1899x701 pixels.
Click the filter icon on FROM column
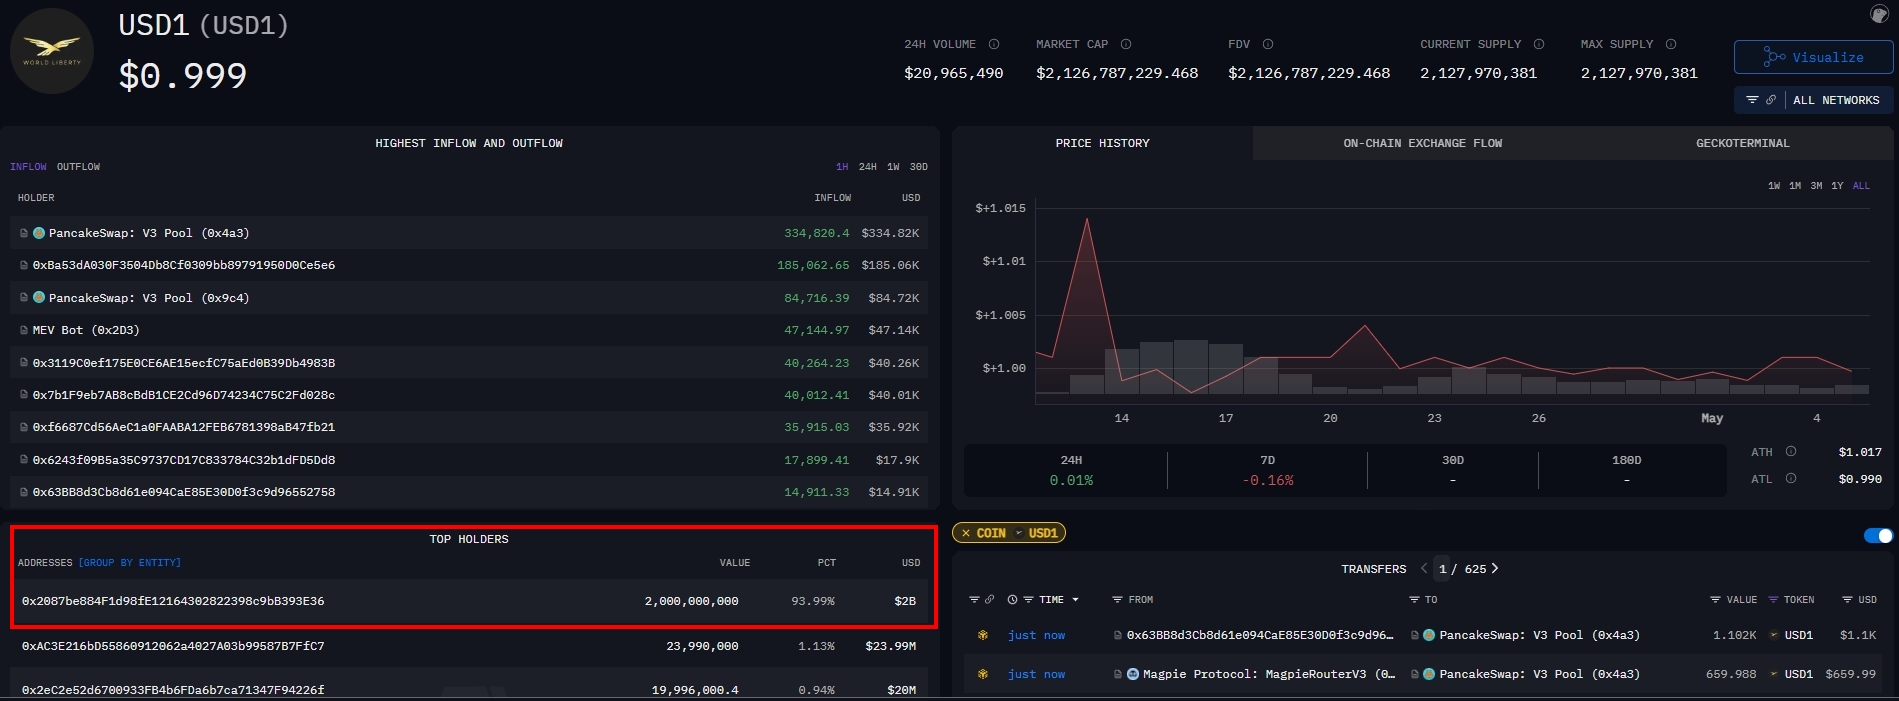(x=1117, y=600)
